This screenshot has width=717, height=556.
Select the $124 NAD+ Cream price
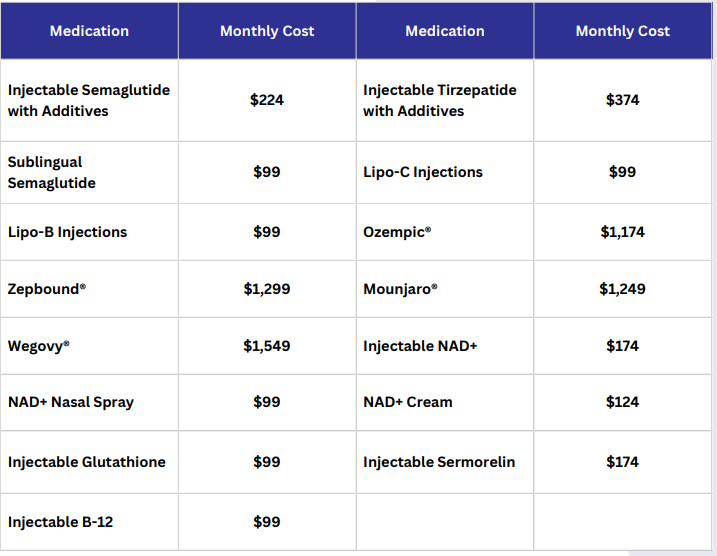[x=622, y=402]
